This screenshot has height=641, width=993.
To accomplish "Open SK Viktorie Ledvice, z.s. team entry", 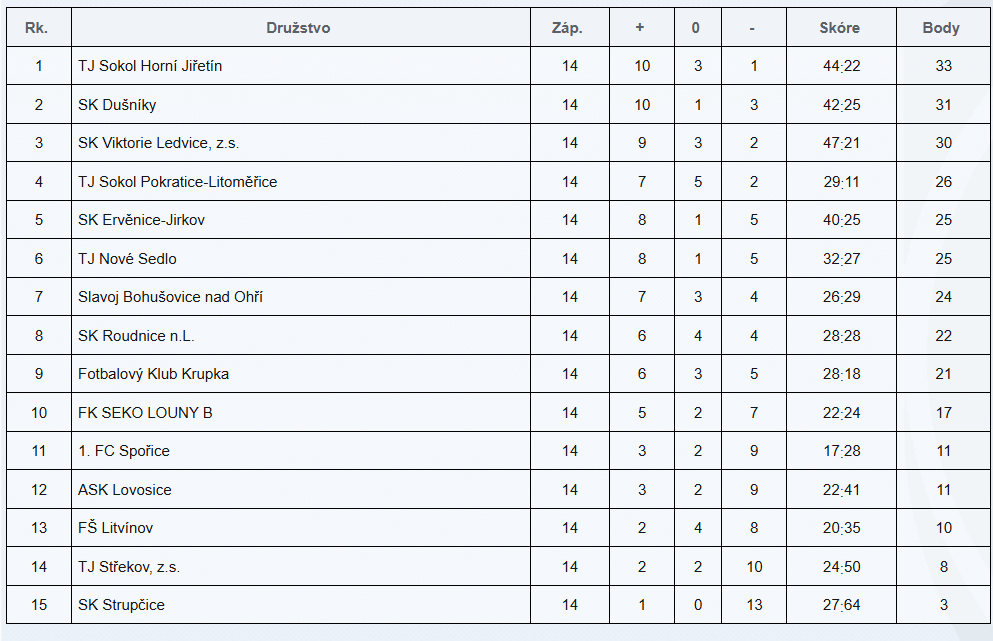I will 158,143.
